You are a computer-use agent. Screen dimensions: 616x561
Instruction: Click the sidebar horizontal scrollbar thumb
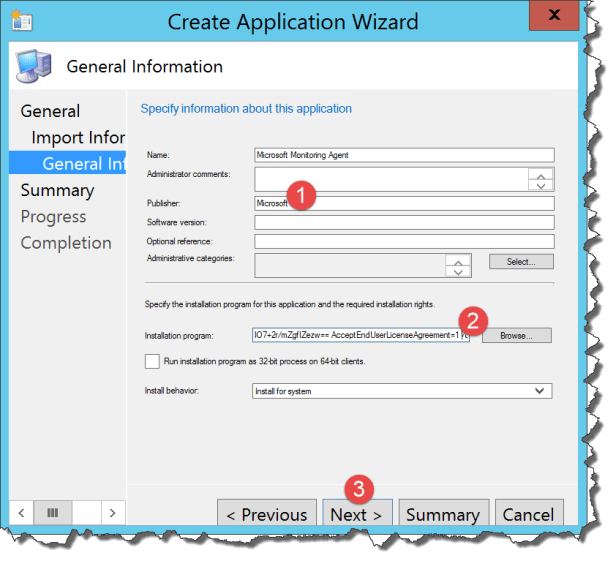click(x=53, y=513)
